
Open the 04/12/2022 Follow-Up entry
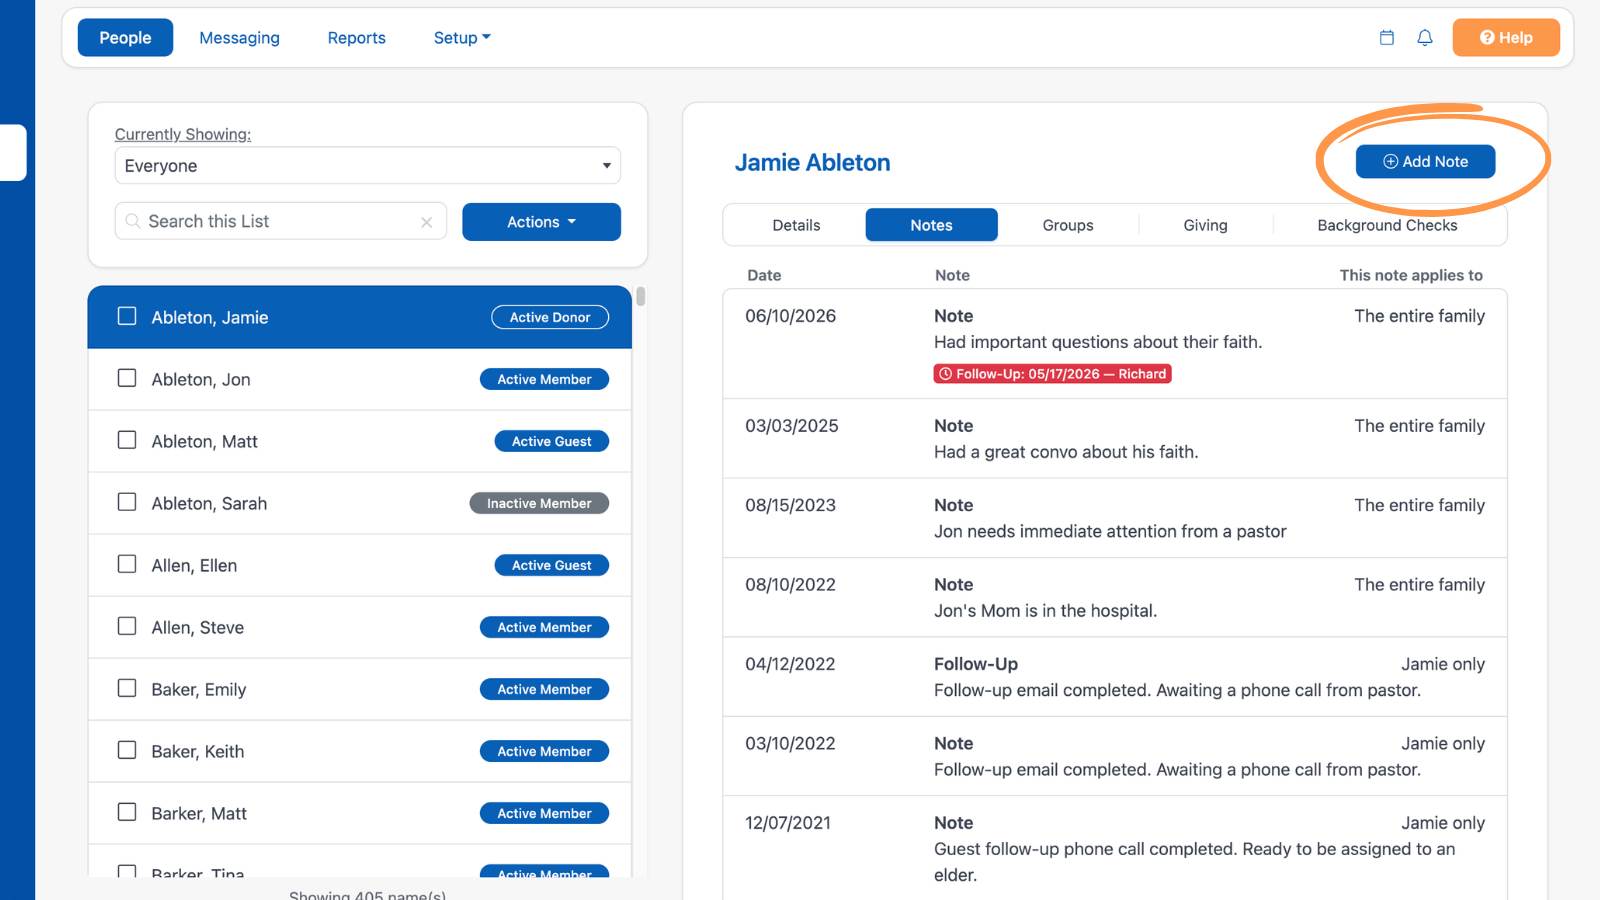click(1115, 677)
